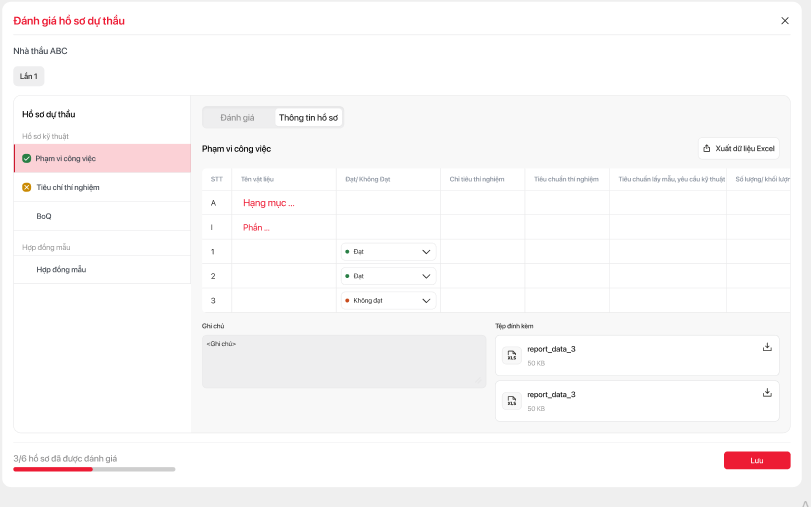Open the Không đạt dropdown in row 3

pyautogui.click(x=388, y=300)
